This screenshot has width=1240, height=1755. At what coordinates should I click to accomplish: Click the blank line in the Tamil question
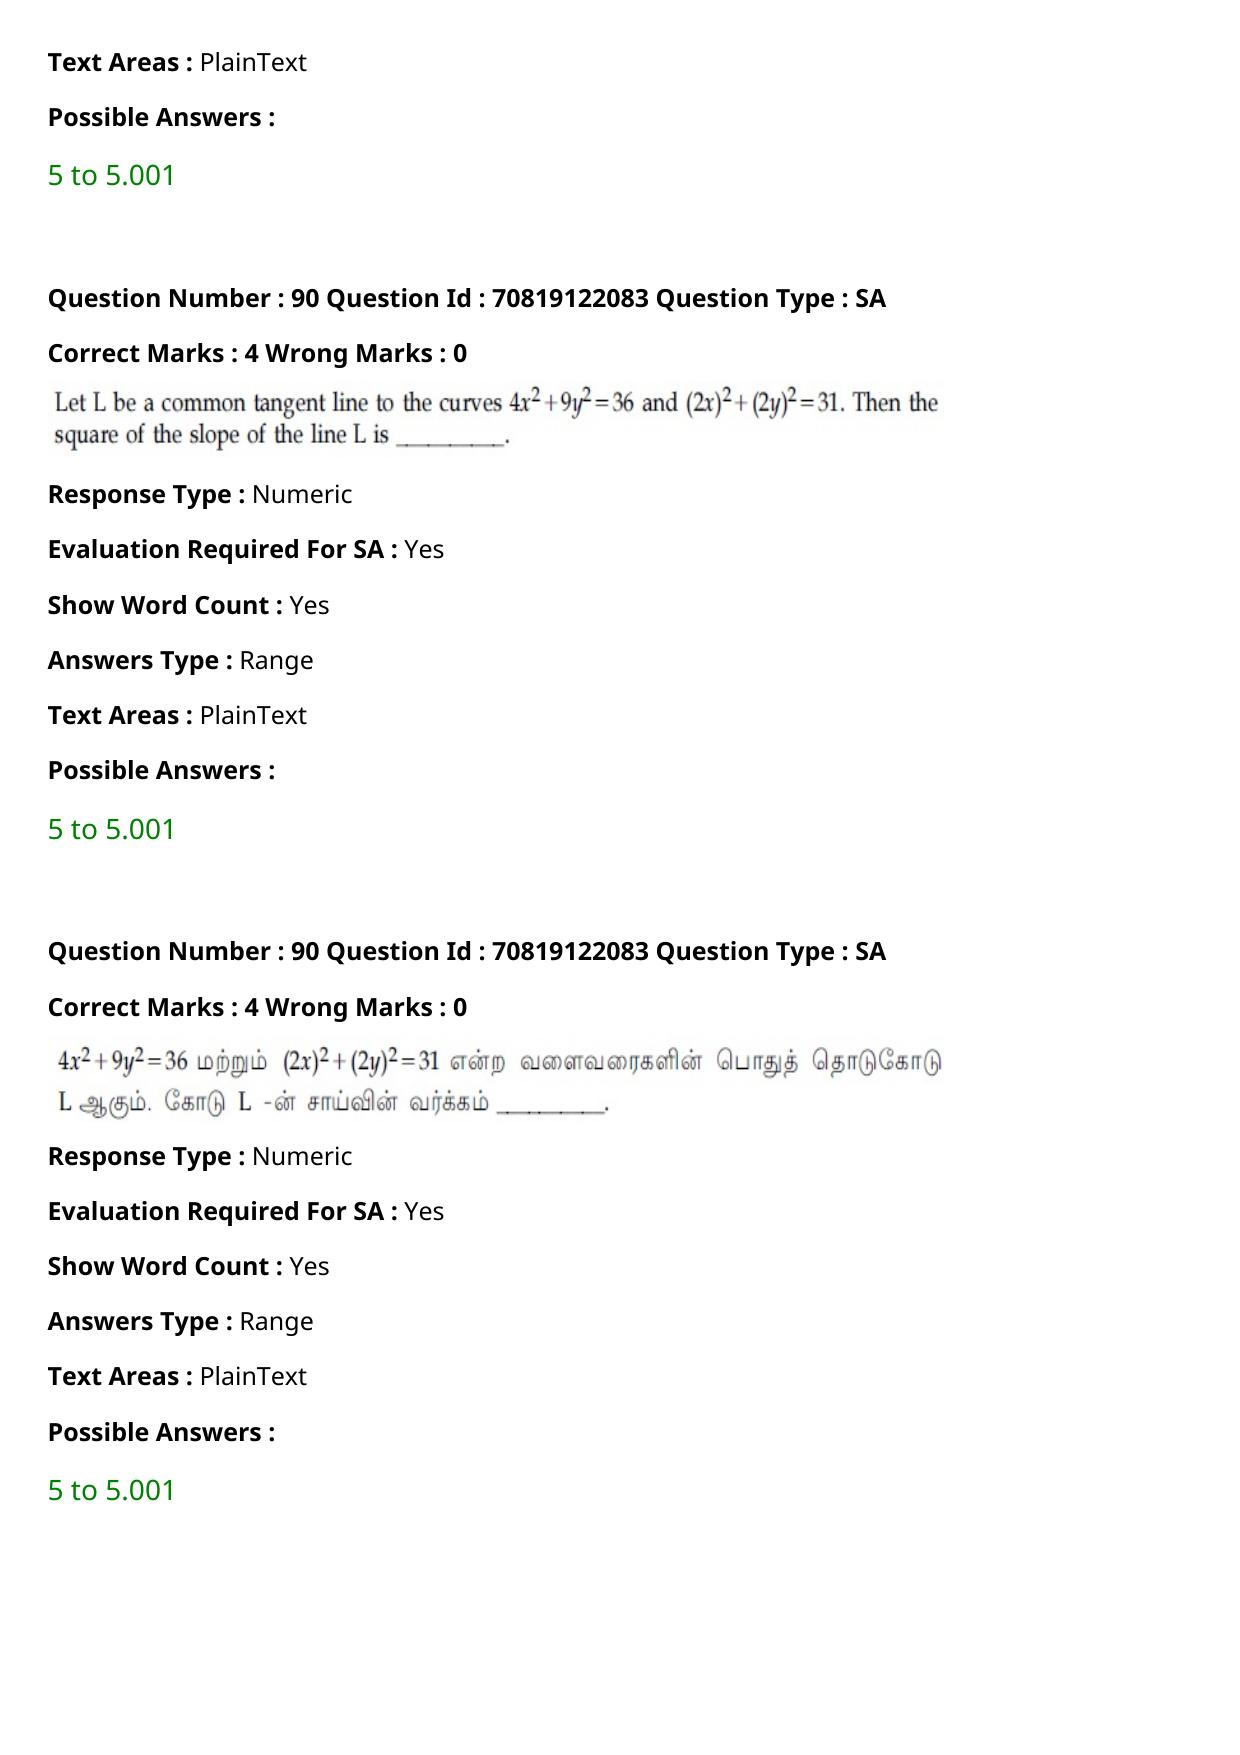[551, 1106]
